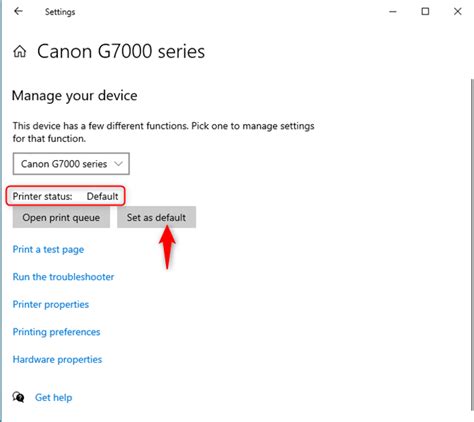Viewport: 474px width, 422px height.
Task: Maximize the Settings window
Action: coord(425,12)
